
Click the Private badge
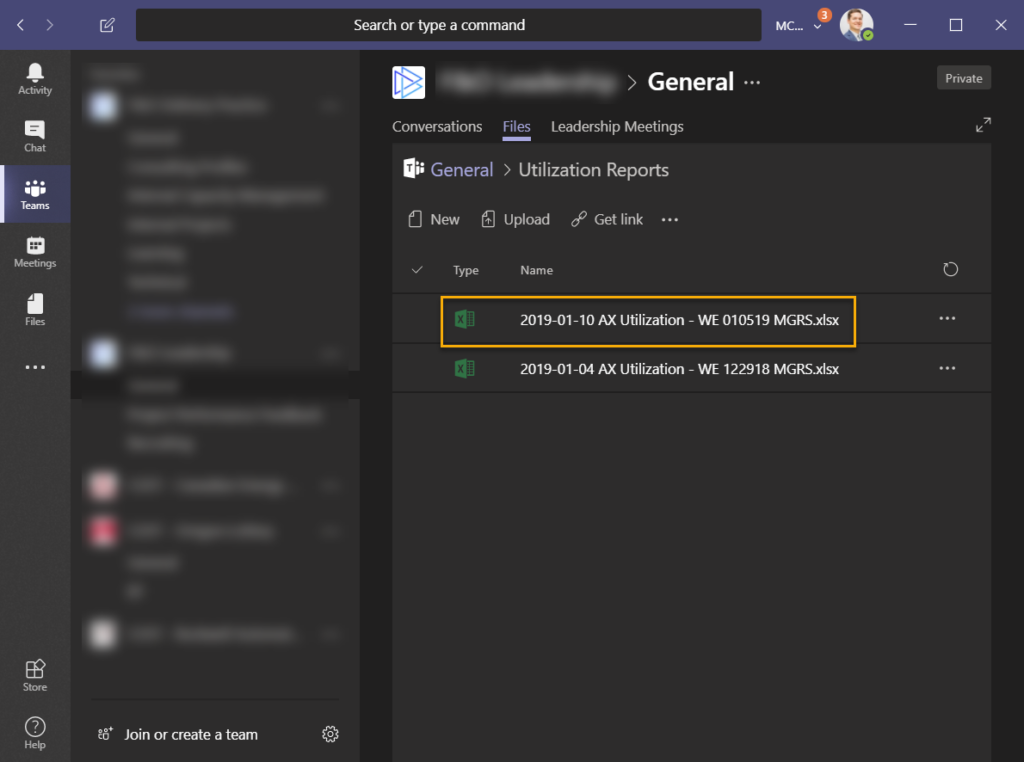[963, 78]
